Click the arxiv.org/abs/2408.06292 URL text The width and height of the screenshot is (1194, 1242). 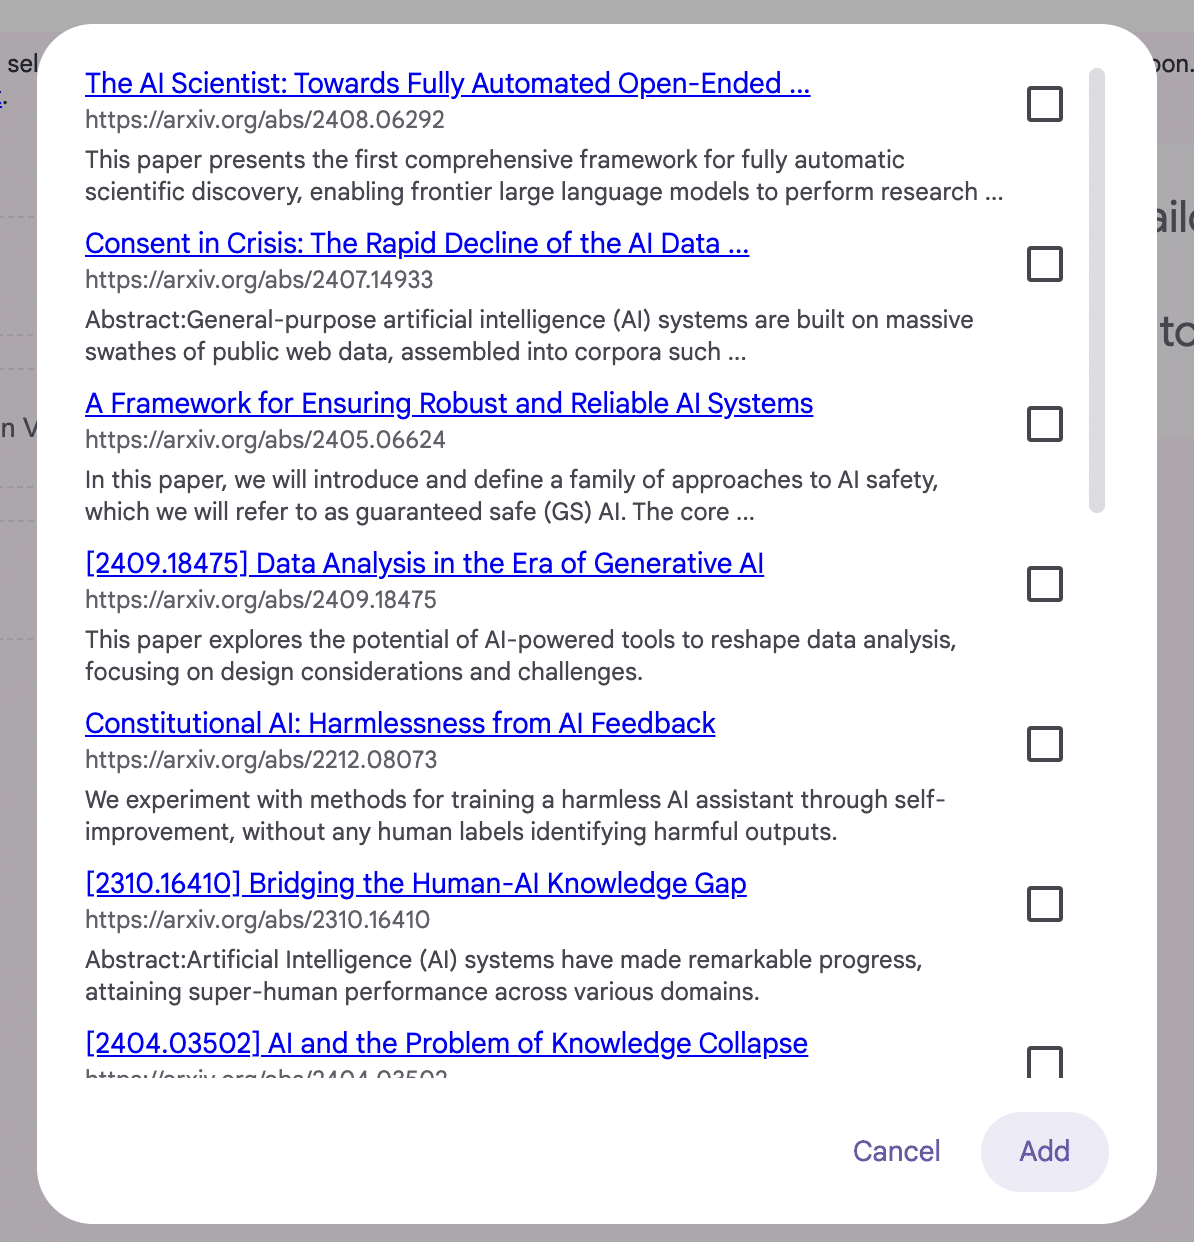click(265, 120)
